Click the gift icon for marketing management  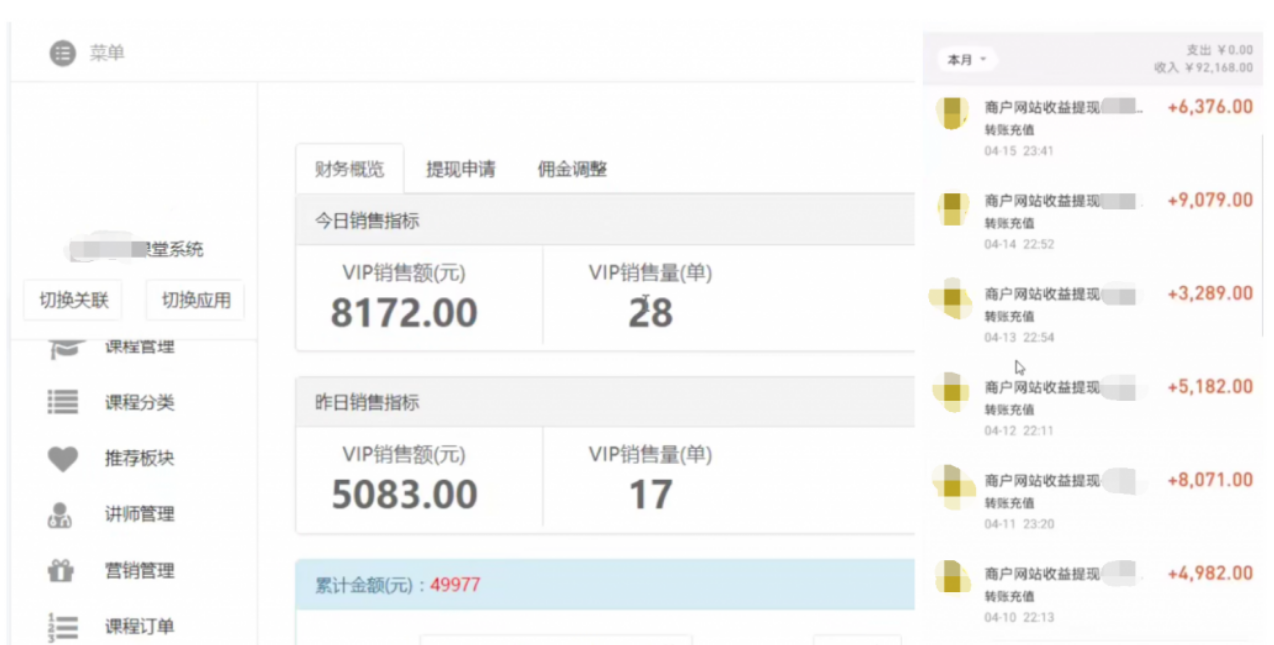tap(61, 571)
